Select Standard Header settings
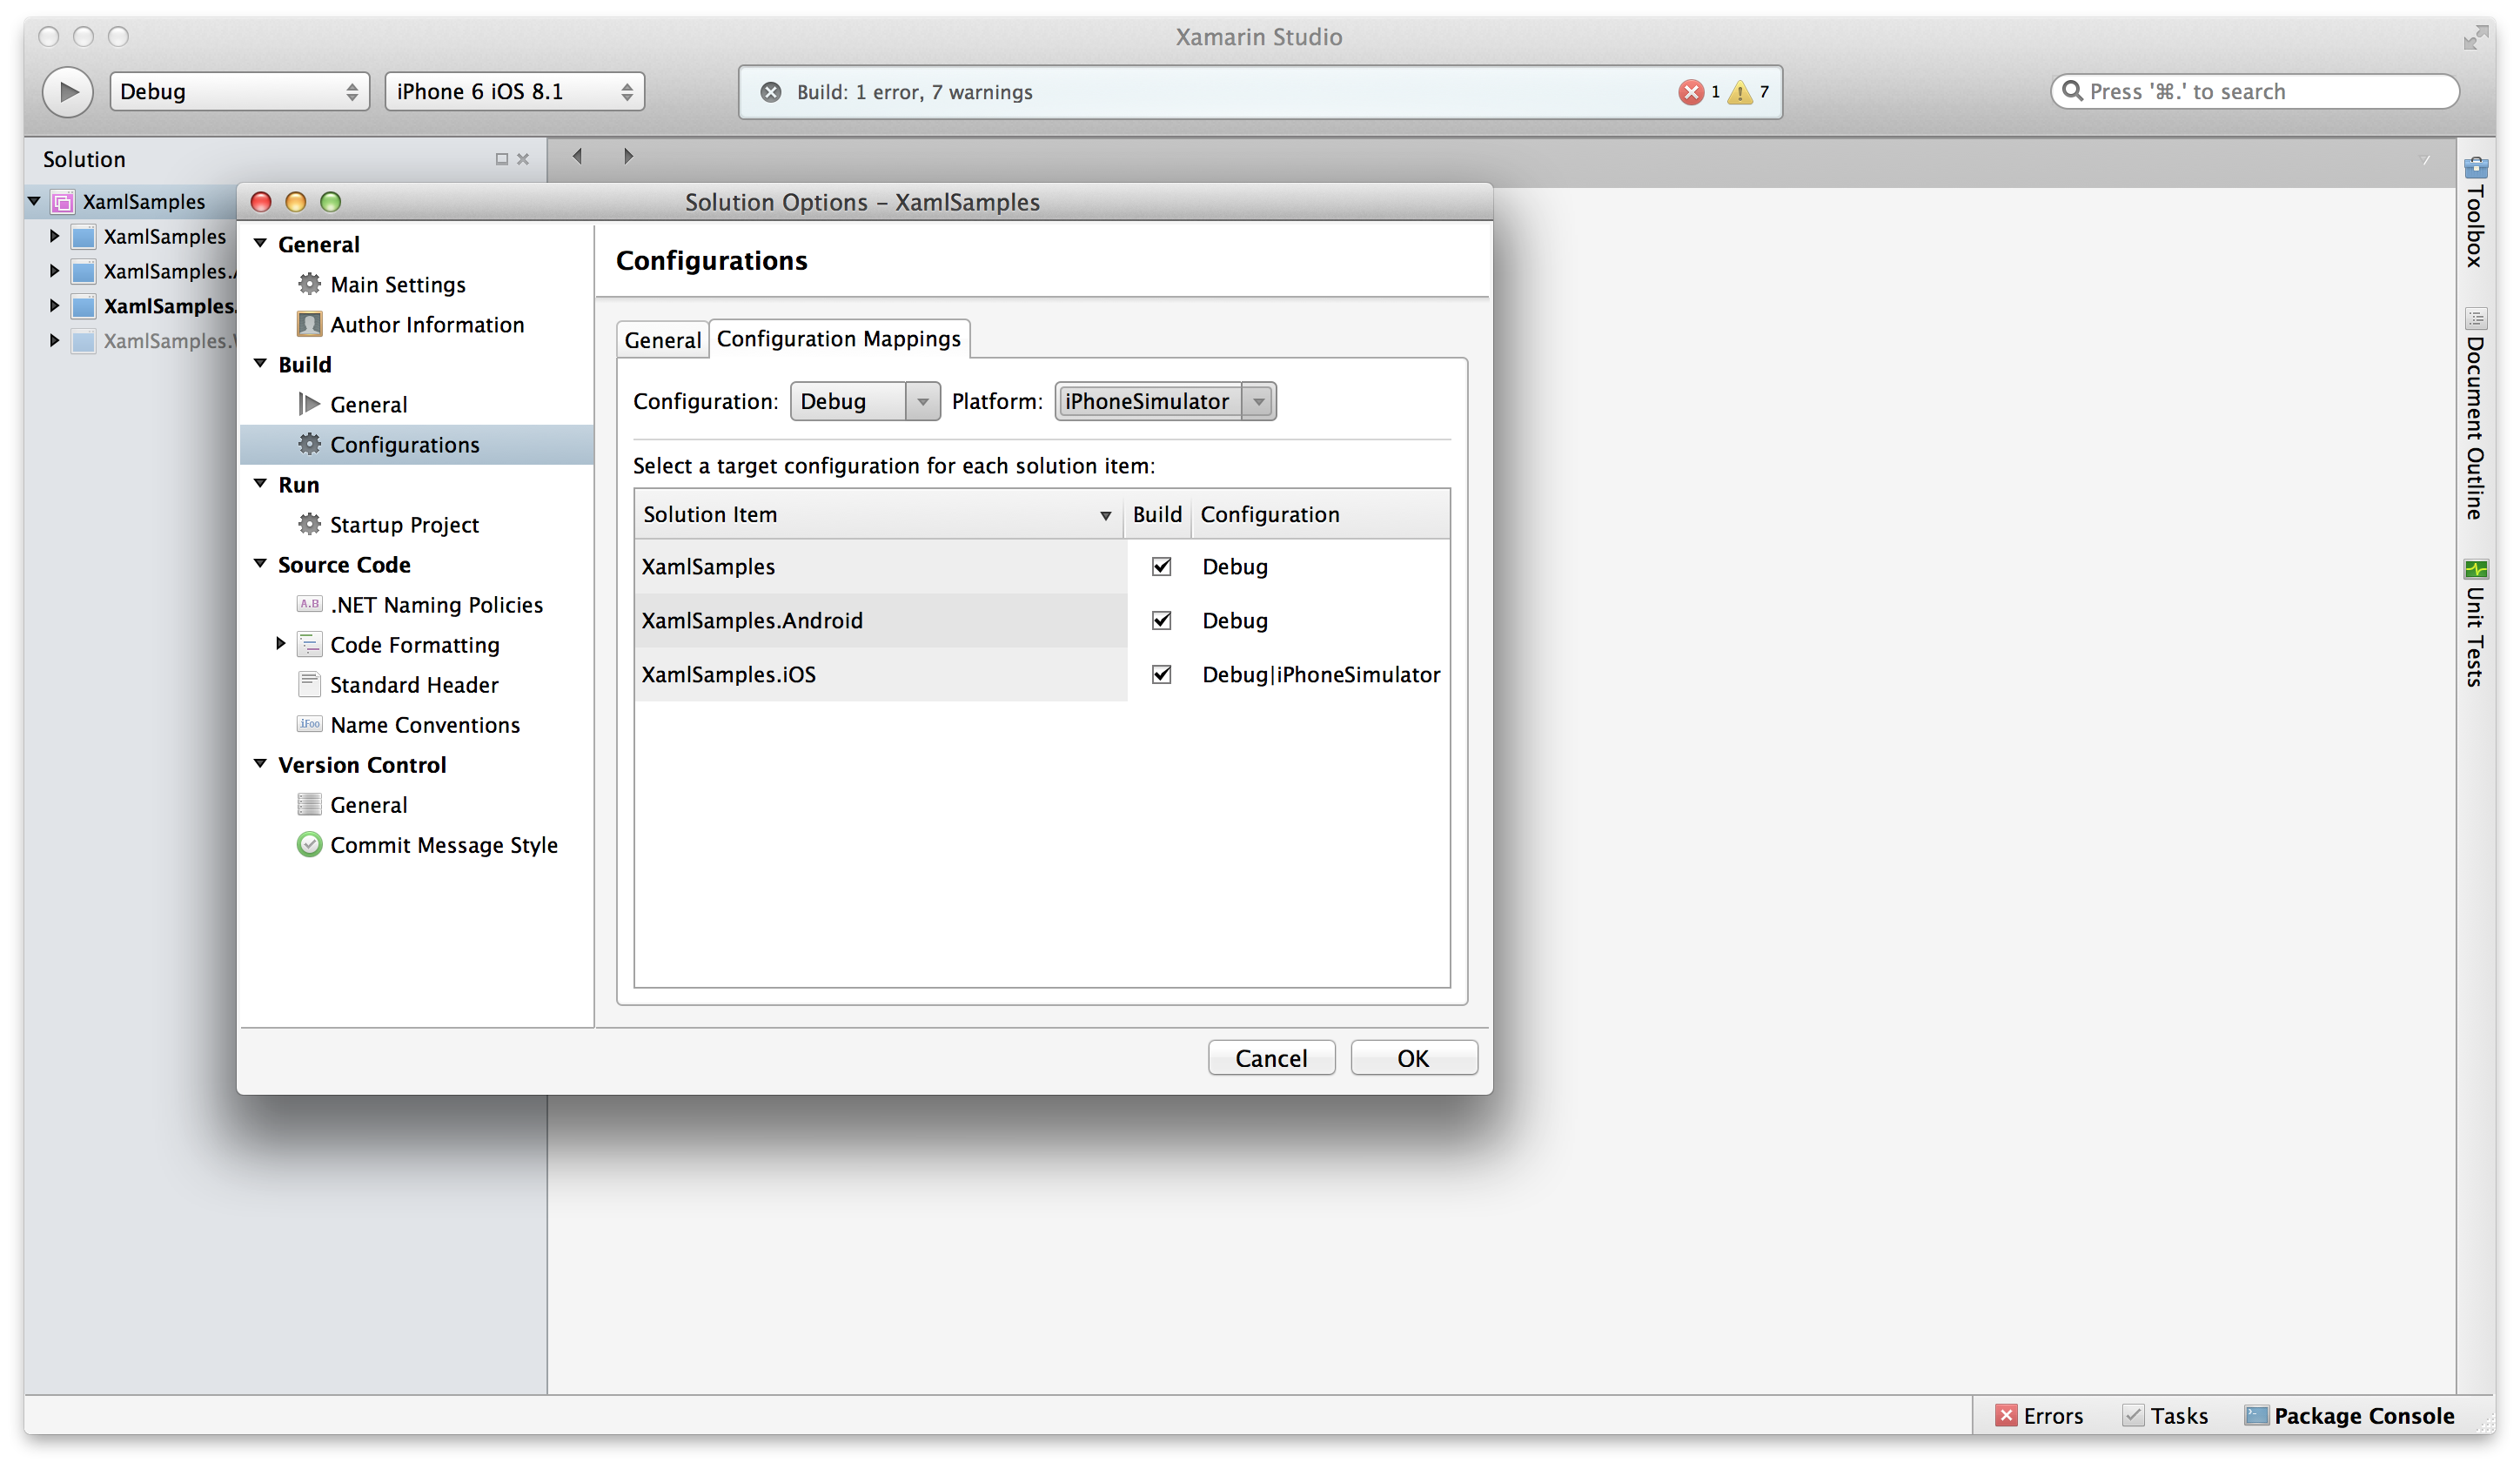Screen dimensions: 2520x1469 413,684
